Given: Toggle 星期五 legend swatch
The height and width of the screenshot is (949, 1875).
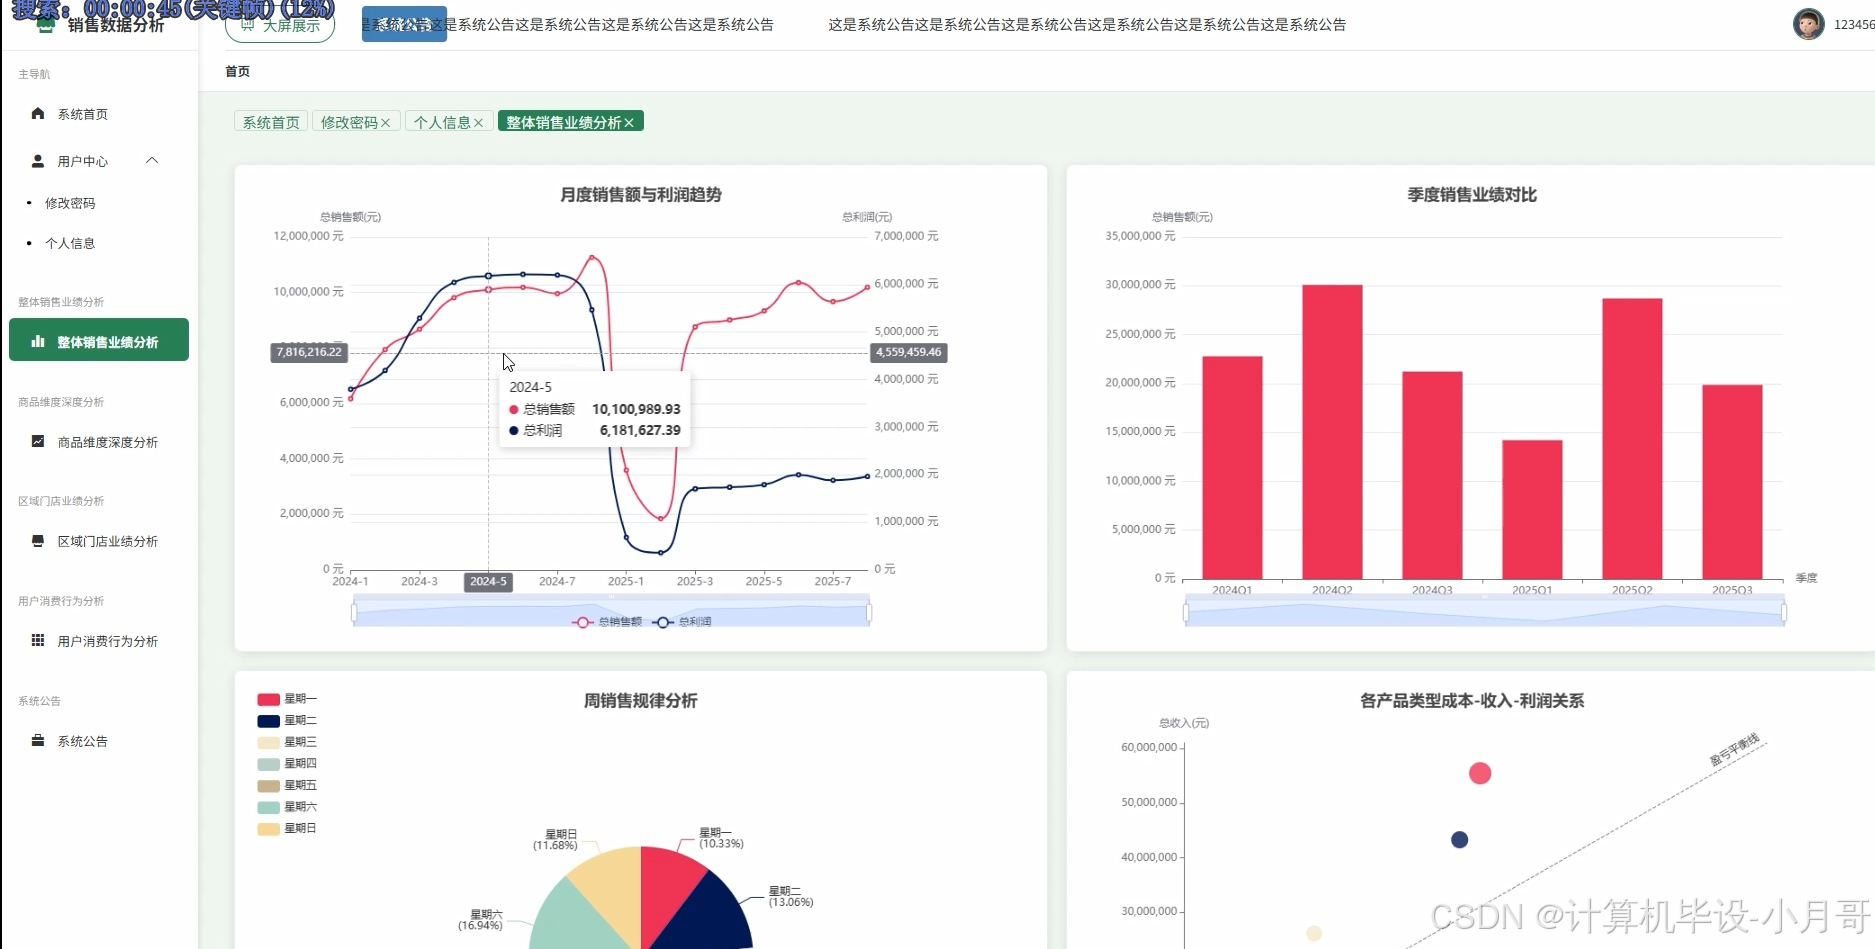Looking at the screenshot, I should 268,785.
